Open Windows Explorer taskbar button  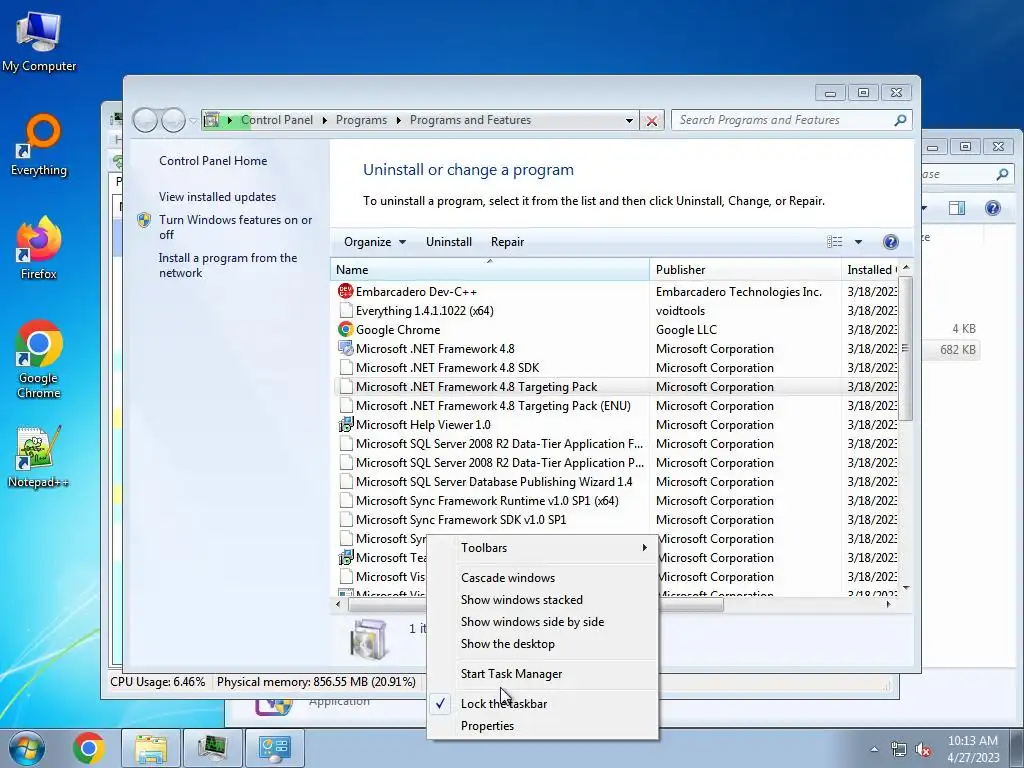150,748
